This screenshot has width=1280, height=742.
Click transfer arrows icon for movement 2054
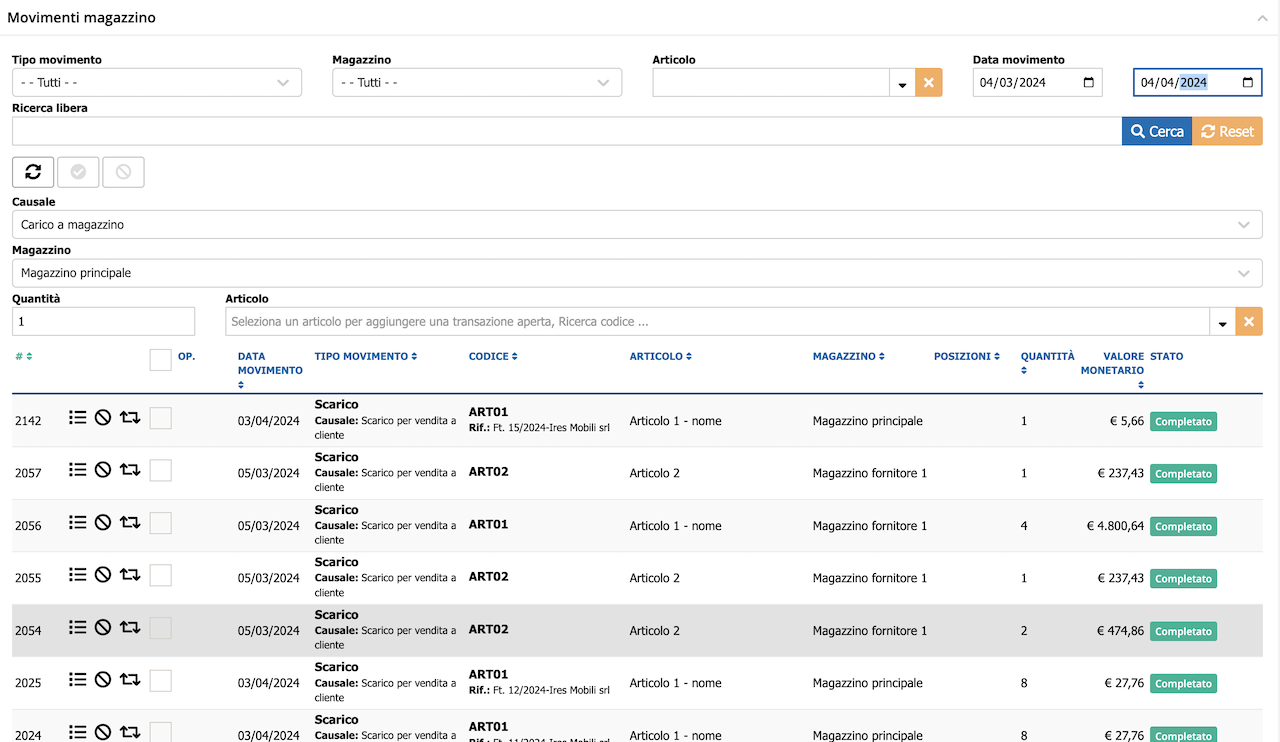pyautogui.click(x=130, y=627)
